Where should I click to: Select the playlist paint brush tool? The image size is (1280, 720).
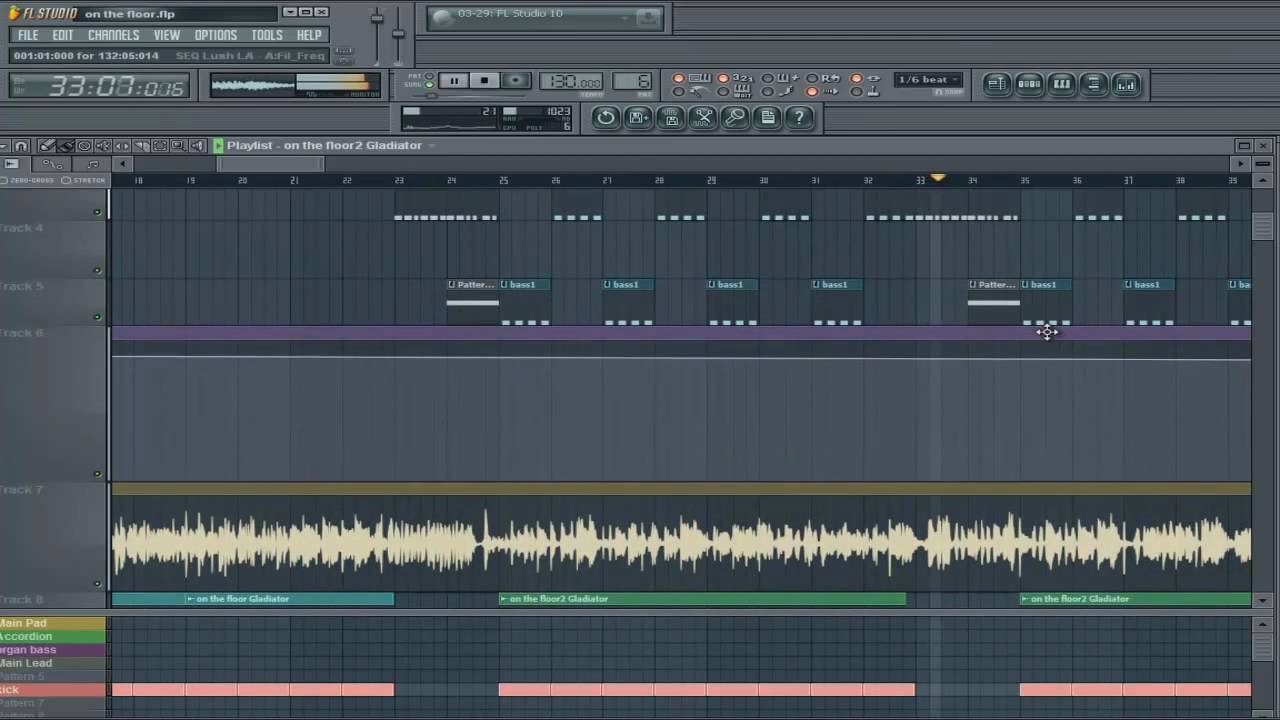[x=65, y=146]
